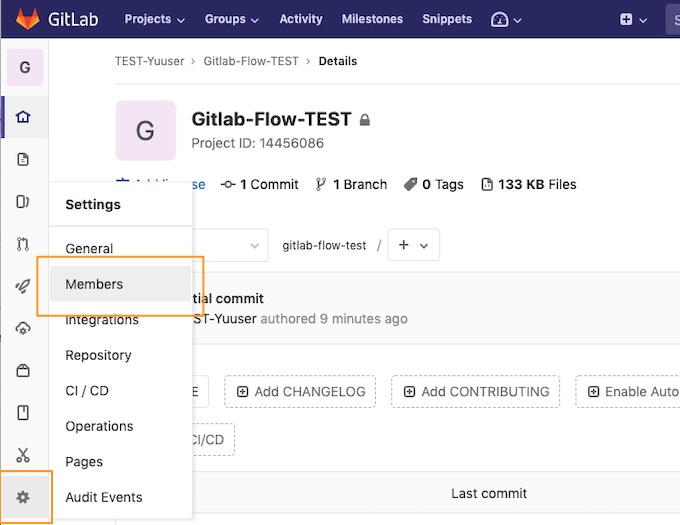Viewport: 680px width, 525px height.
Task: Open Activity in the top navbar
Action: tap(301, 19)
